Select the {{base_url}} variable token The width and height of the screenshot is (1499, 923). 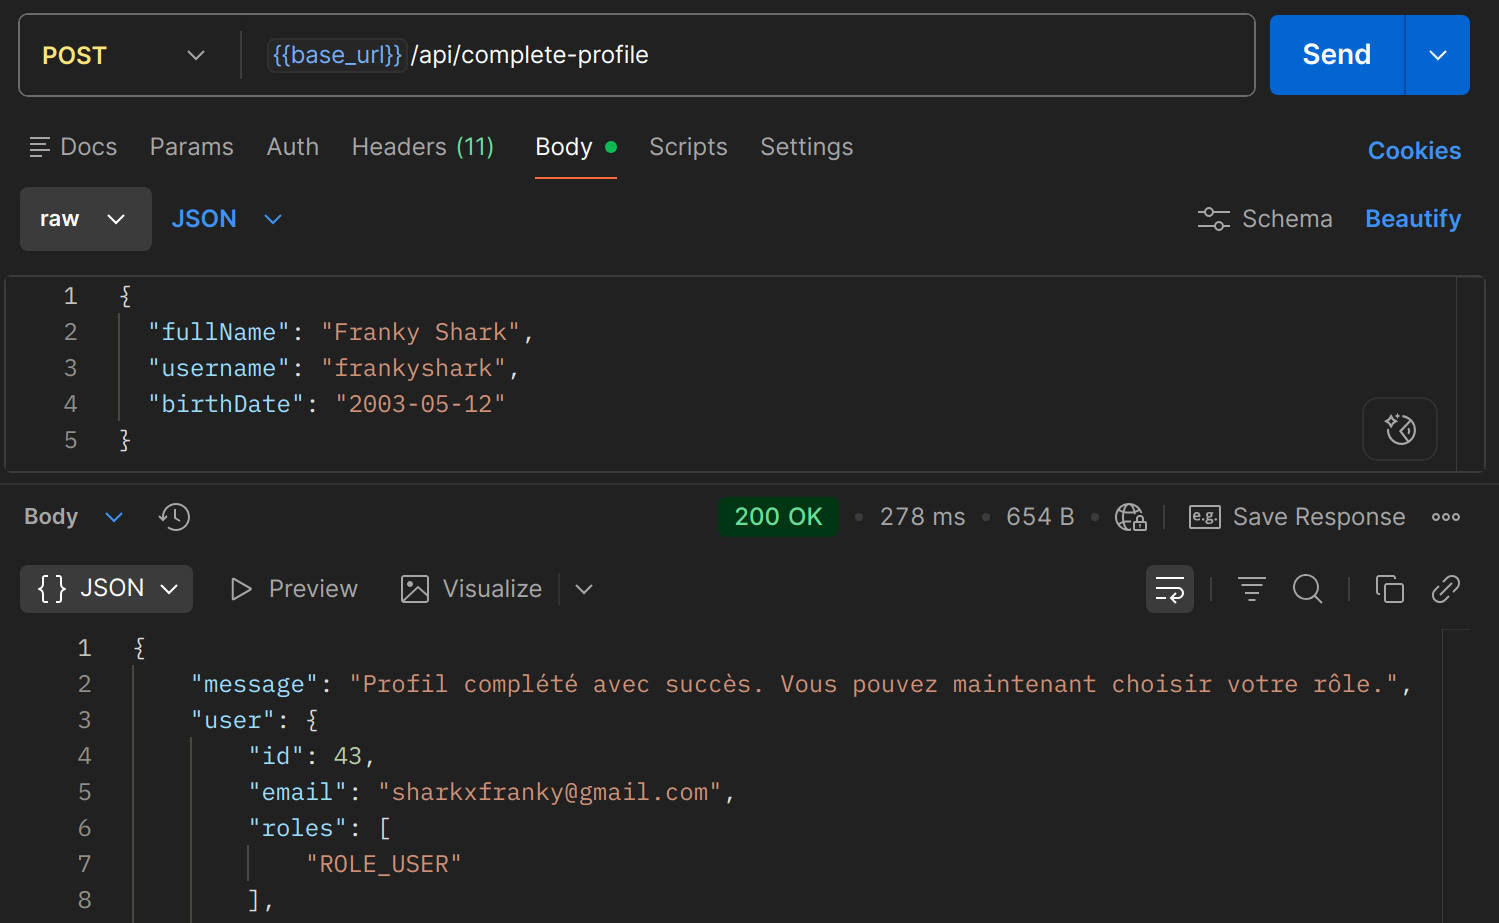337,55
